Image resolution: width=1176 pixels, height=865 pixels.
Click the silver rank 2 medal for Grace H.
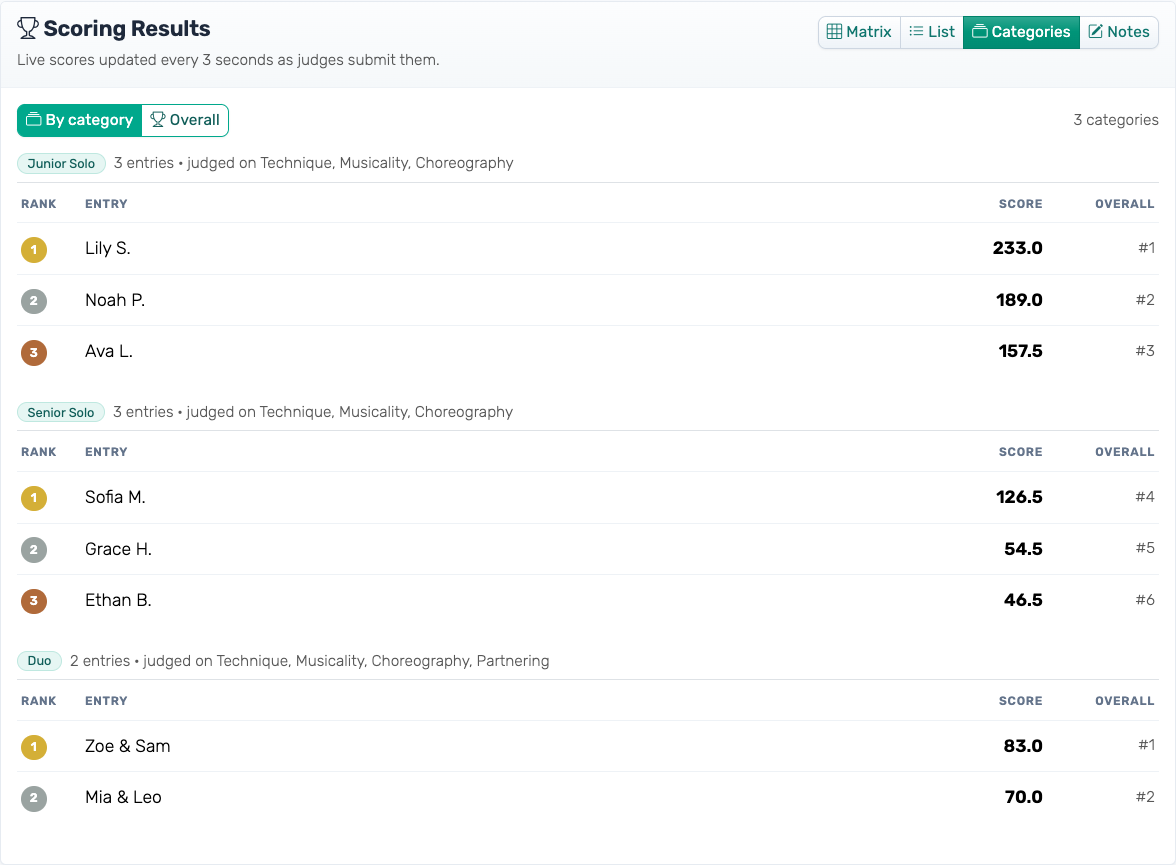(34, 550)
